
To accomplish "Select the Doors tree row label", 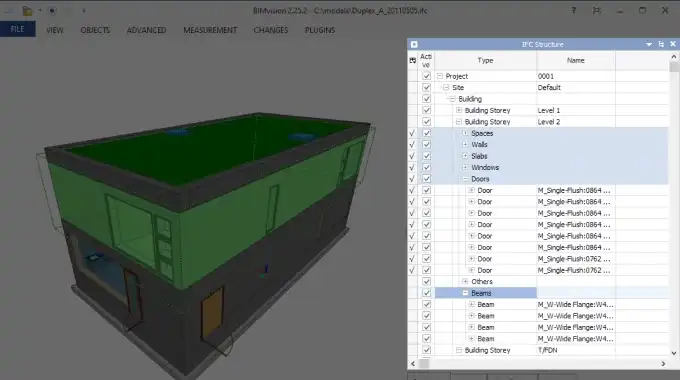I will coord(480,179).
